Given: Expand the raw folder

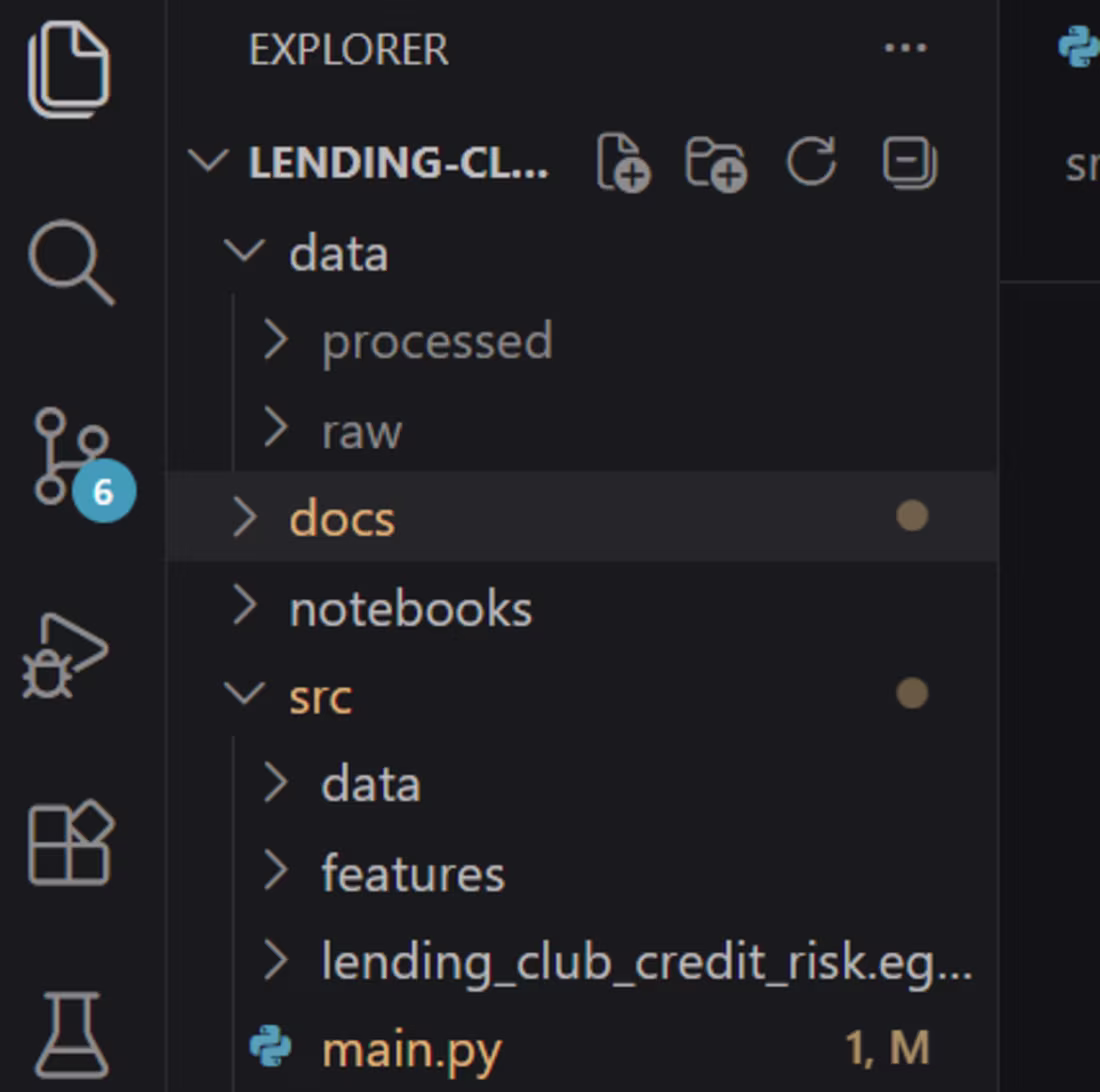Looking at the screenshot, I should 361,432.
